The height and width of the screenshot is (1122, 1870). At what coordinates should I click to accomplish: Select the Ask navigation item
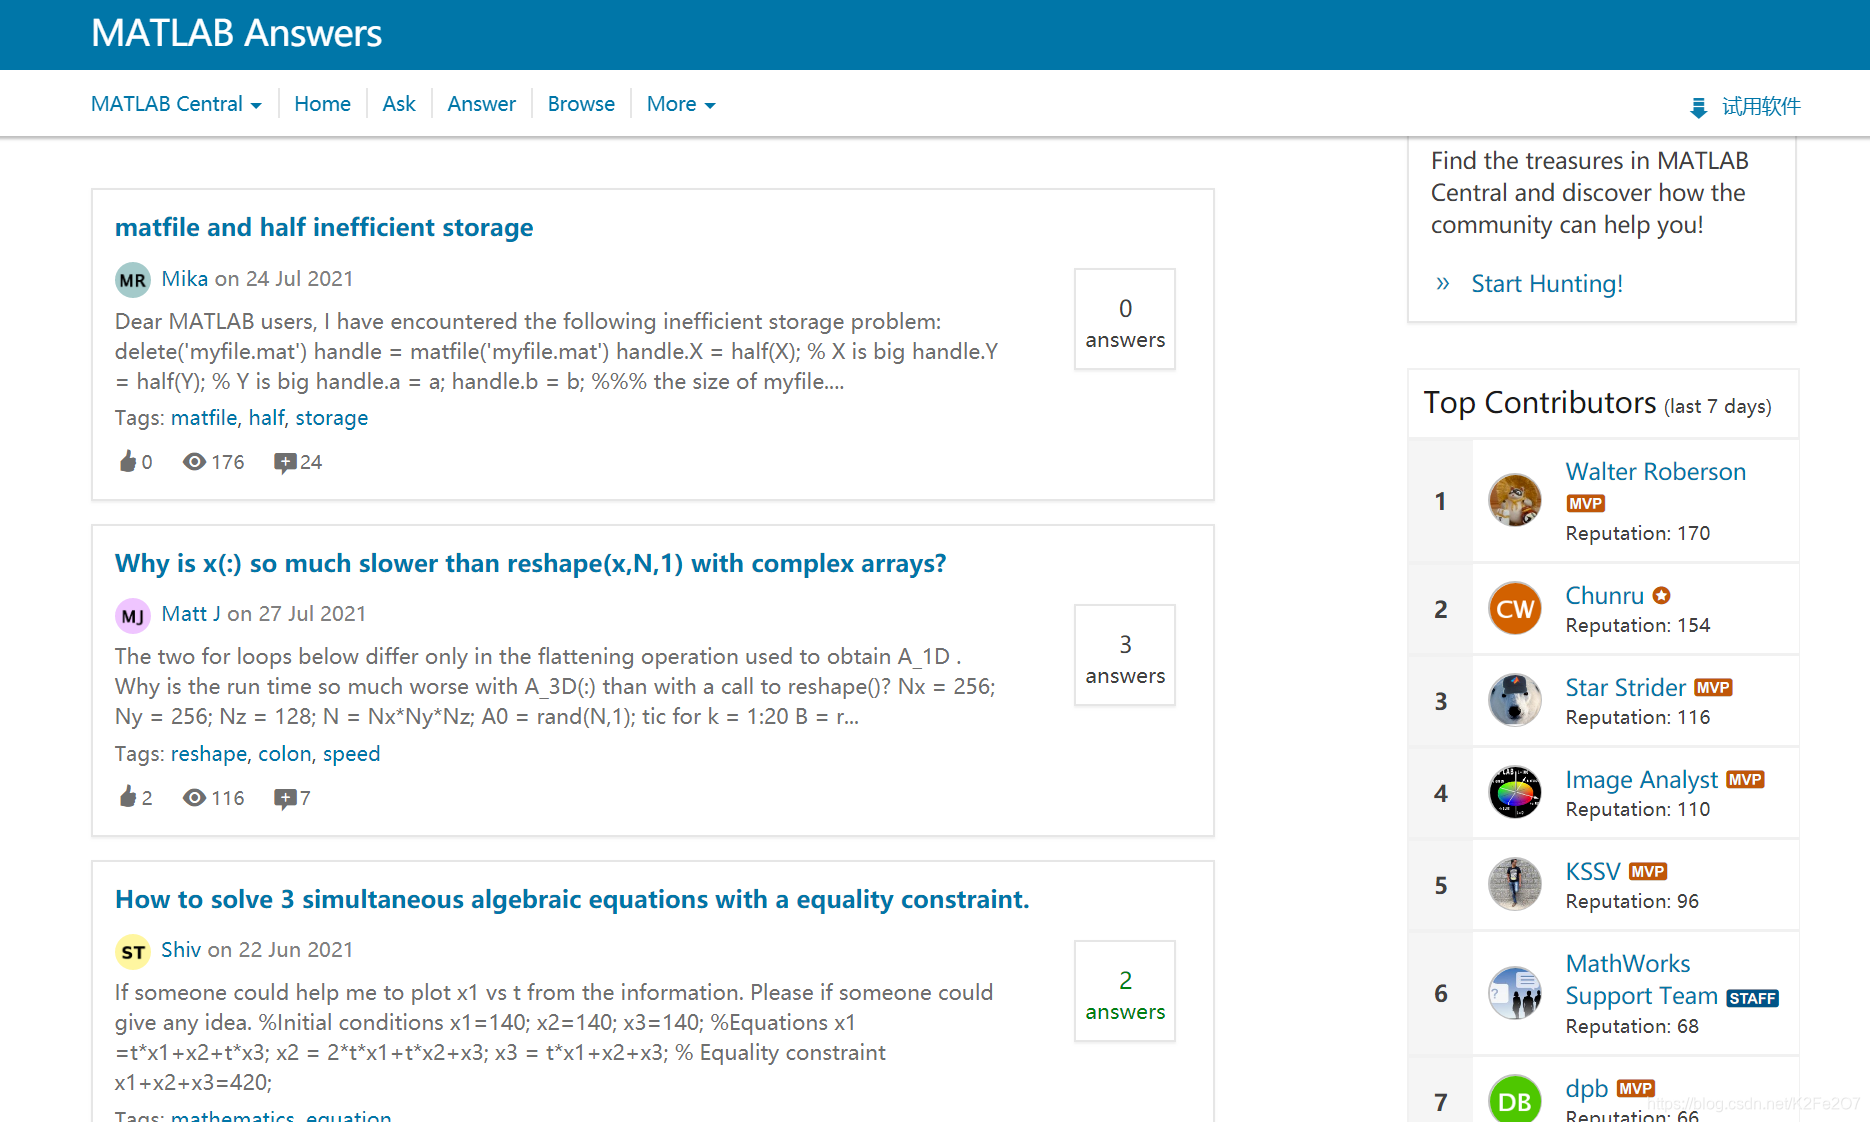(398, 104)
